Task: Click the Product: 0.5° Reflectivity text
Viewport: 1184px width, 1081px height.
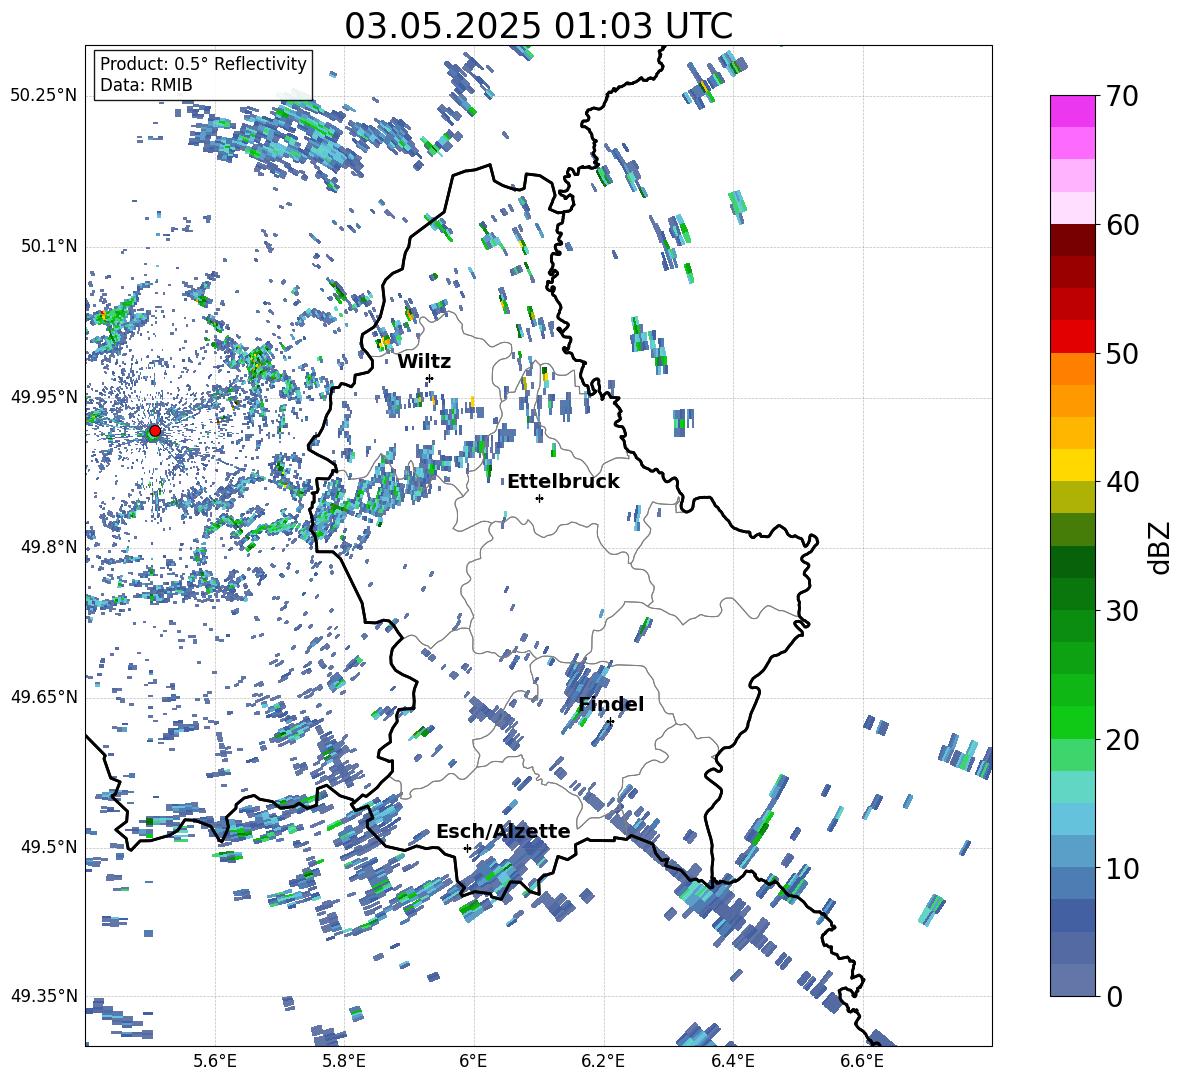Action: coord(203,63)
